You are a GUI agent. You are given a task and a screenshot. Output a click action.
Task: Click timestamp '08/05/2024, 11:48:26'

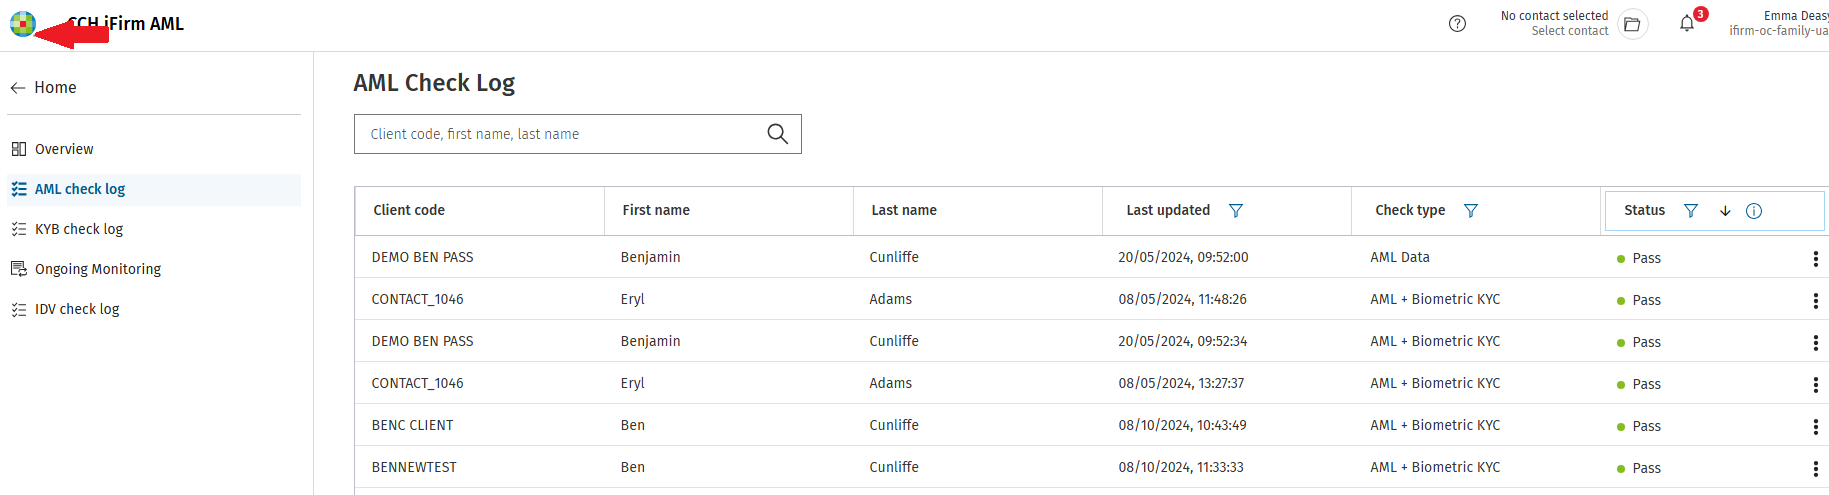tap(1182, 299)
